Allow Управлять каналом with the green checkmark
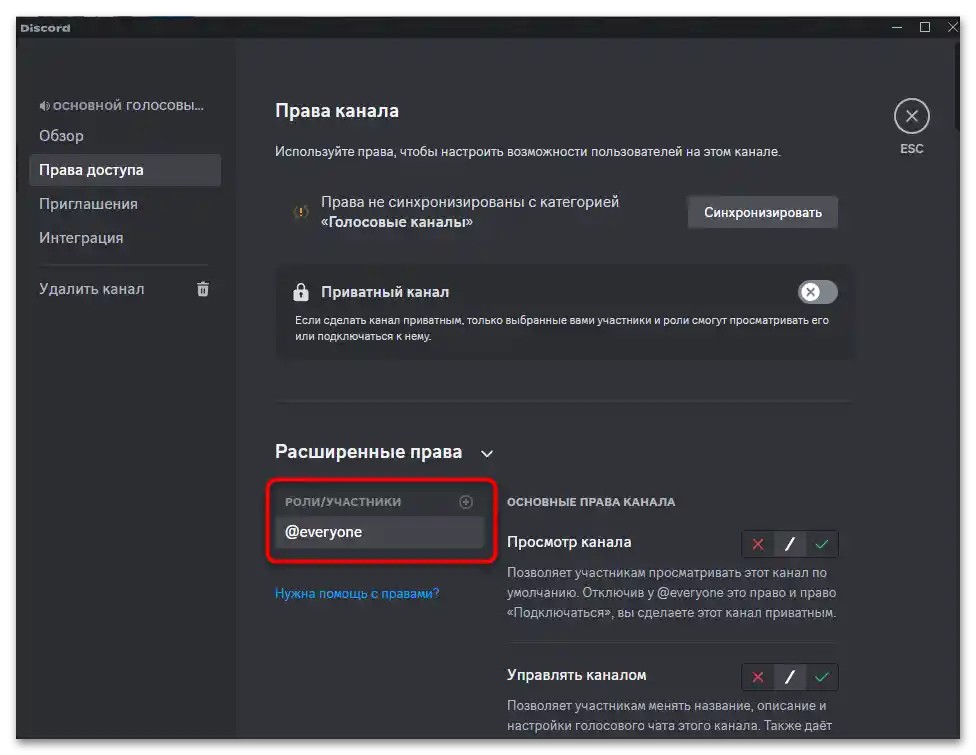 (821, 676)
